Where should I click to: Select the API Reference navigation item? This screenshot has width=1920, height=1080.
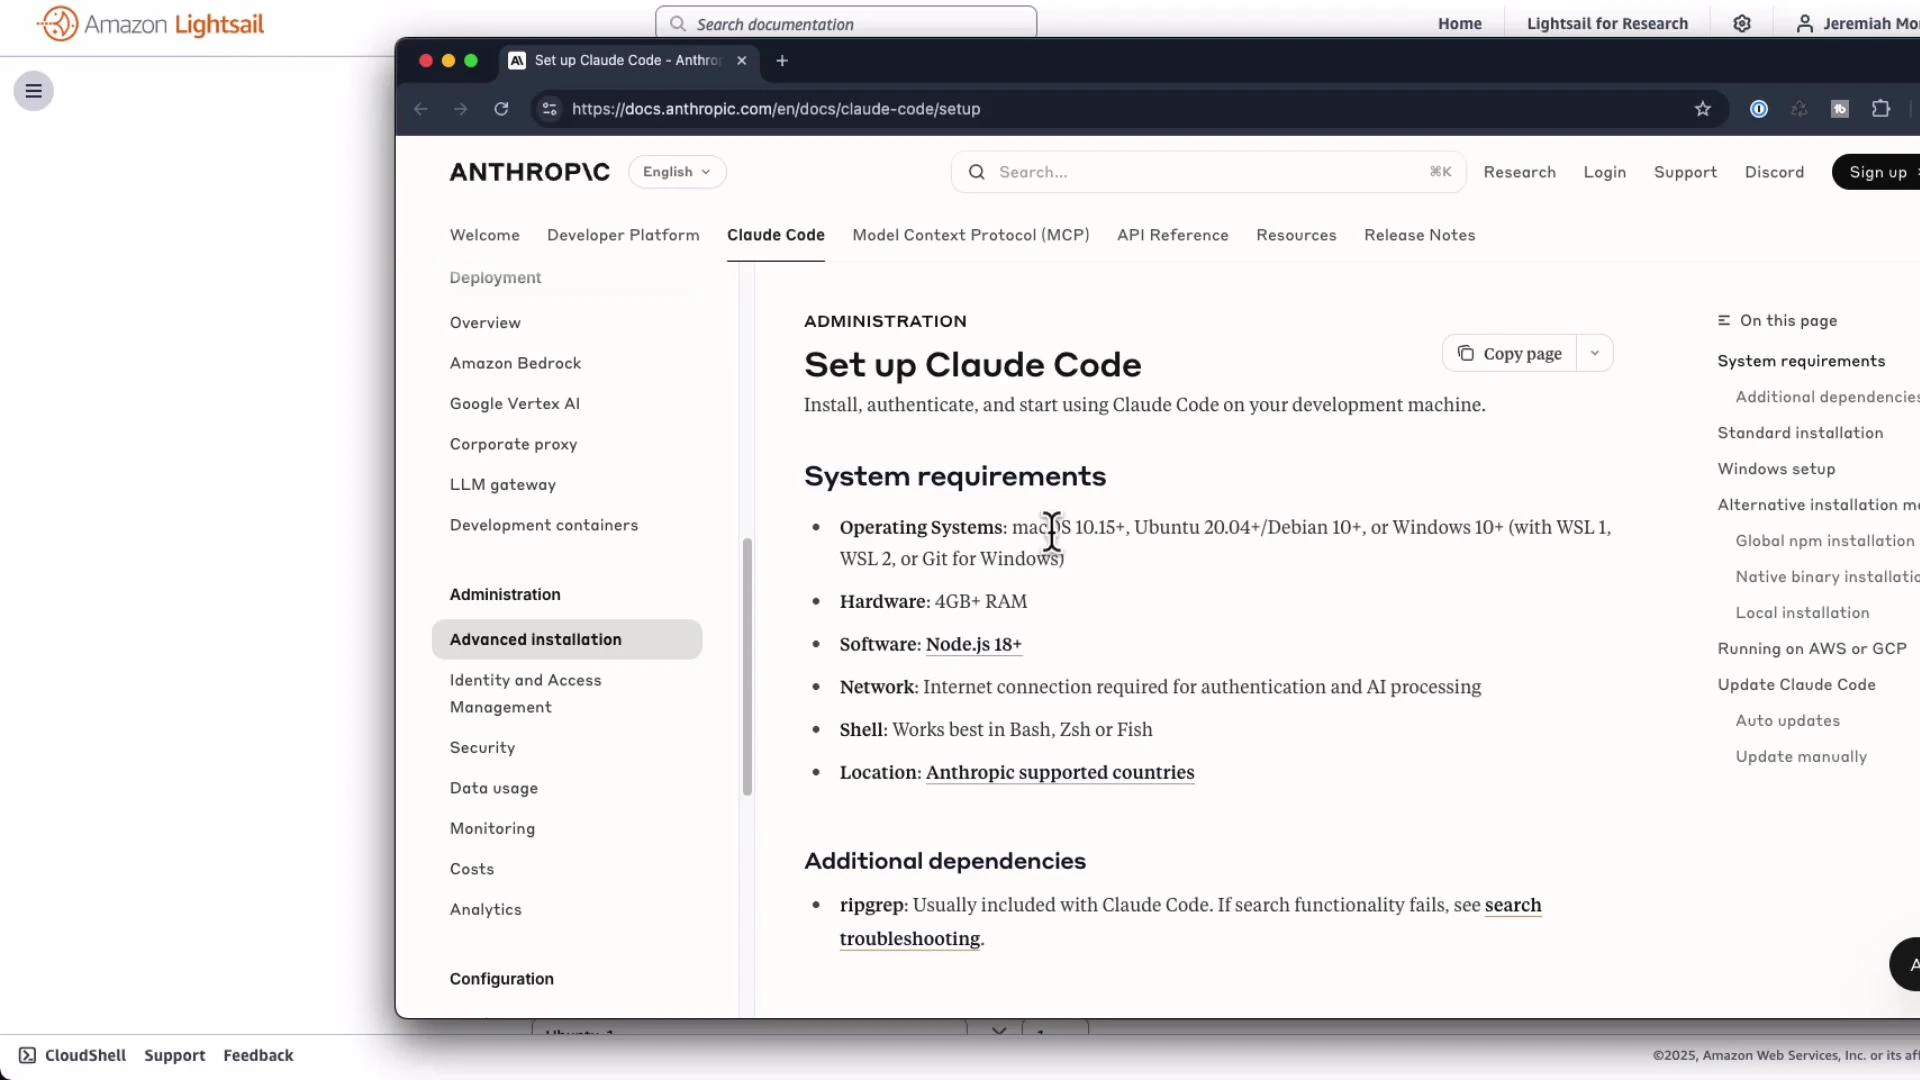(x=1173, y=235)
